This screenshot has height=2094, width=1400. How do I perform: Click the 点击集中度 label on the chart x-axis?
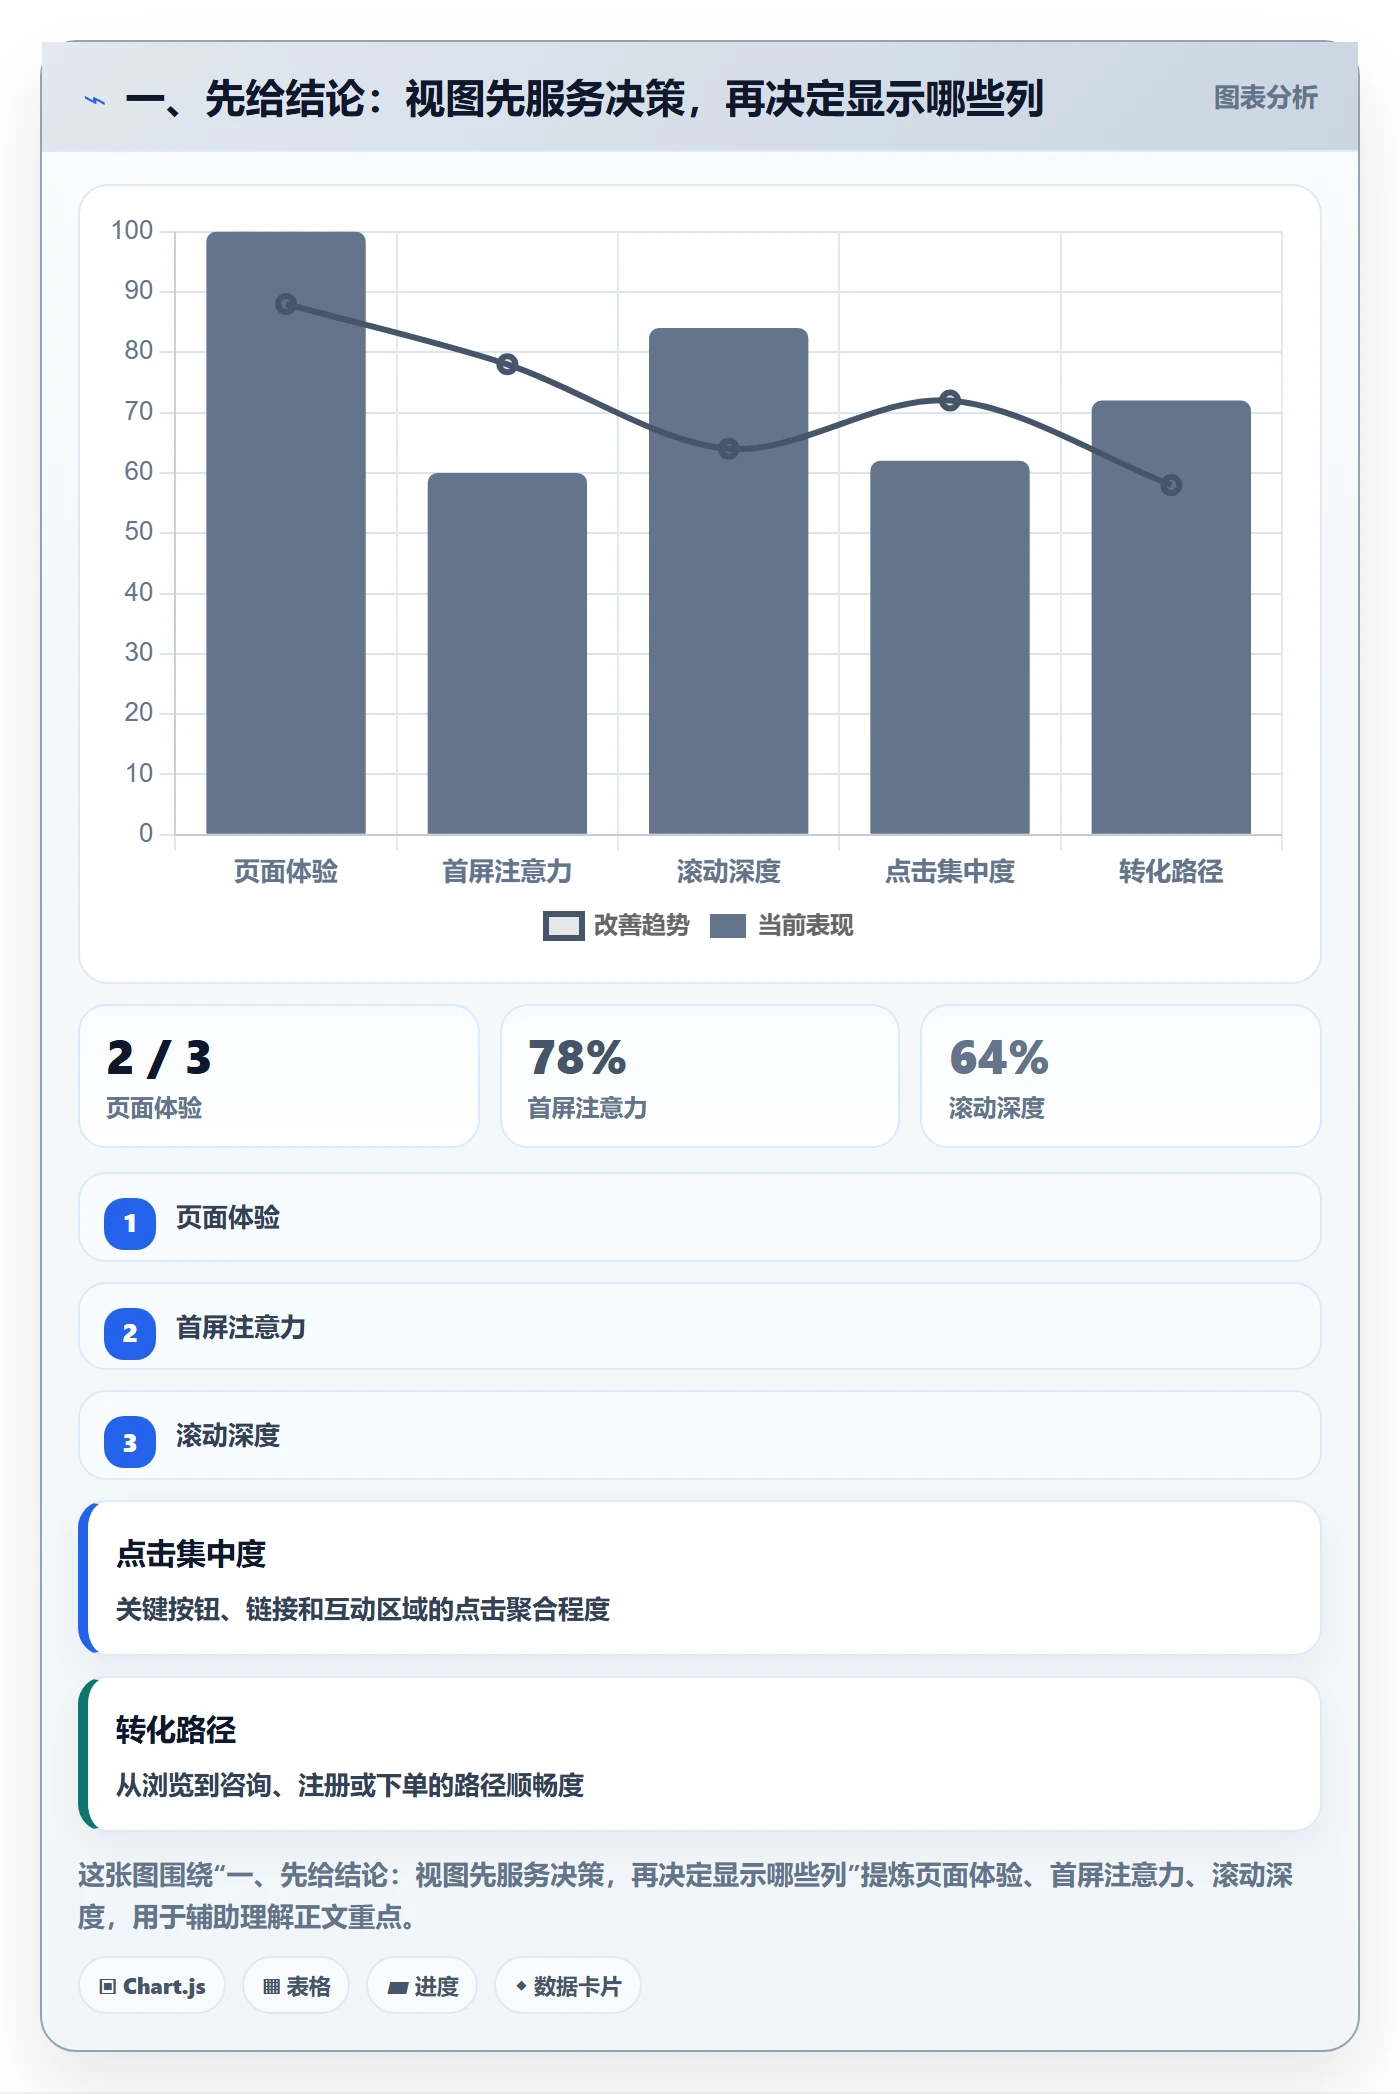950,872
